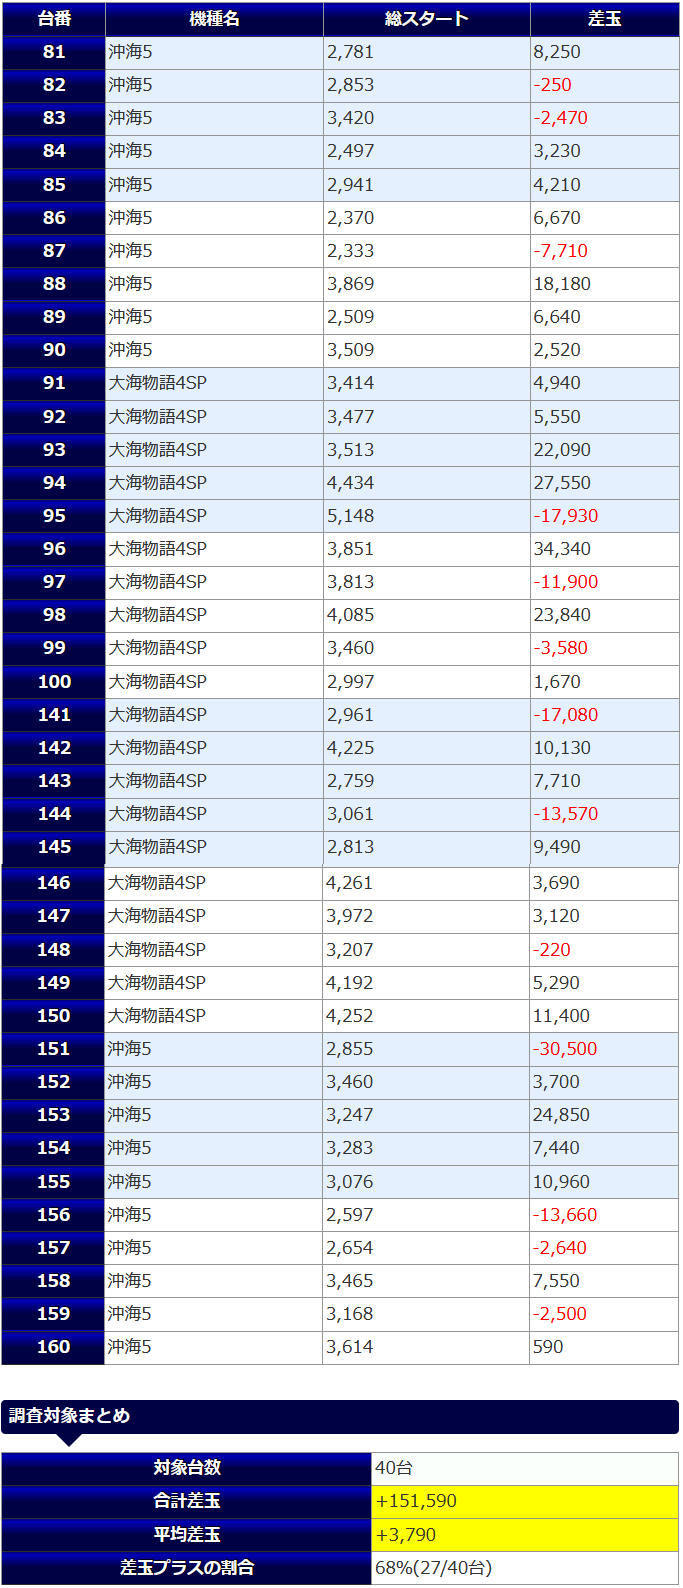Click 差玉 value 5,550

click(x=557, y=417)
